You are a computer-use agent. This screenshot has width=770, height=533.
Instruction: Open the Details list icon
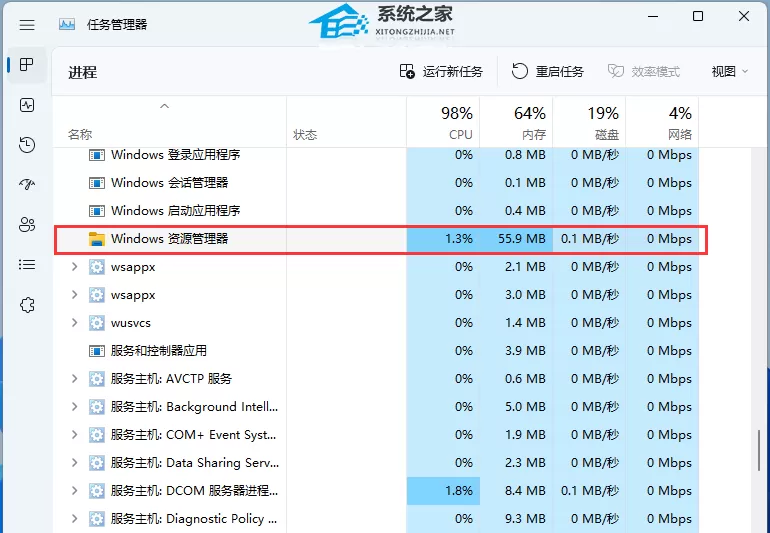coord(27,265)
